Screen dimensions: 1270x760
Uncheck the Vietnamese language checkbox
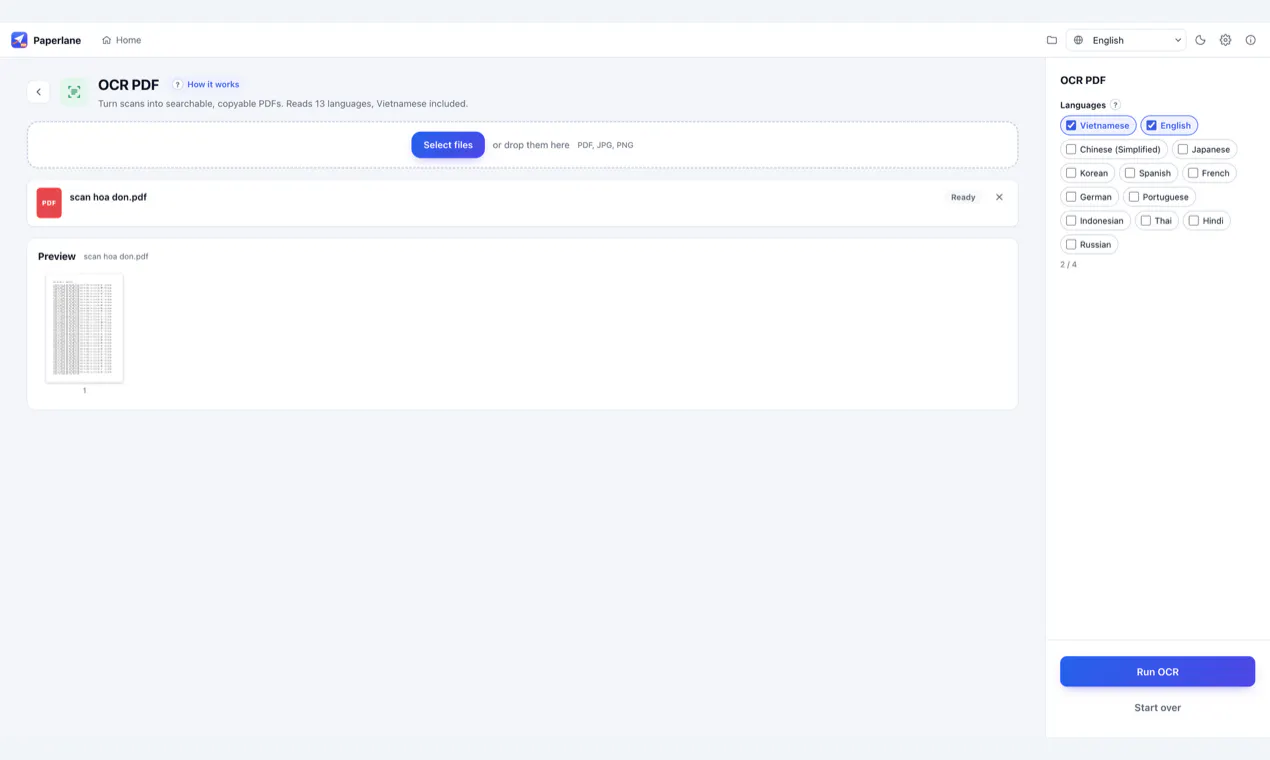1071,126
